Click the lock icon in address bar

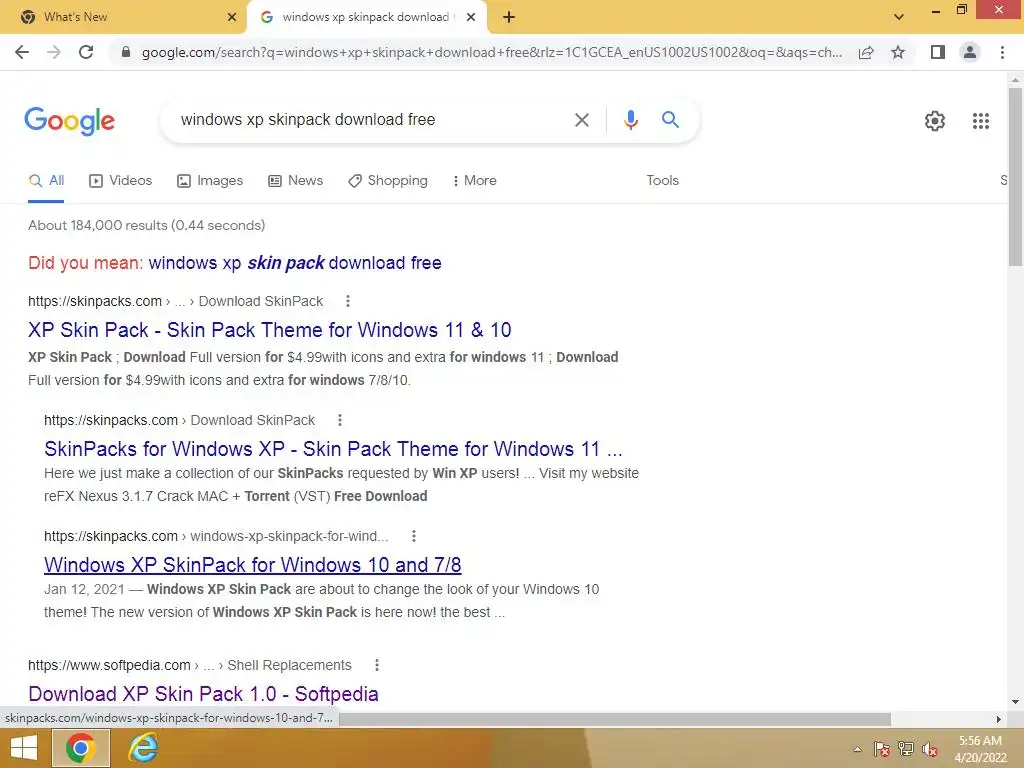click(126, 52)
